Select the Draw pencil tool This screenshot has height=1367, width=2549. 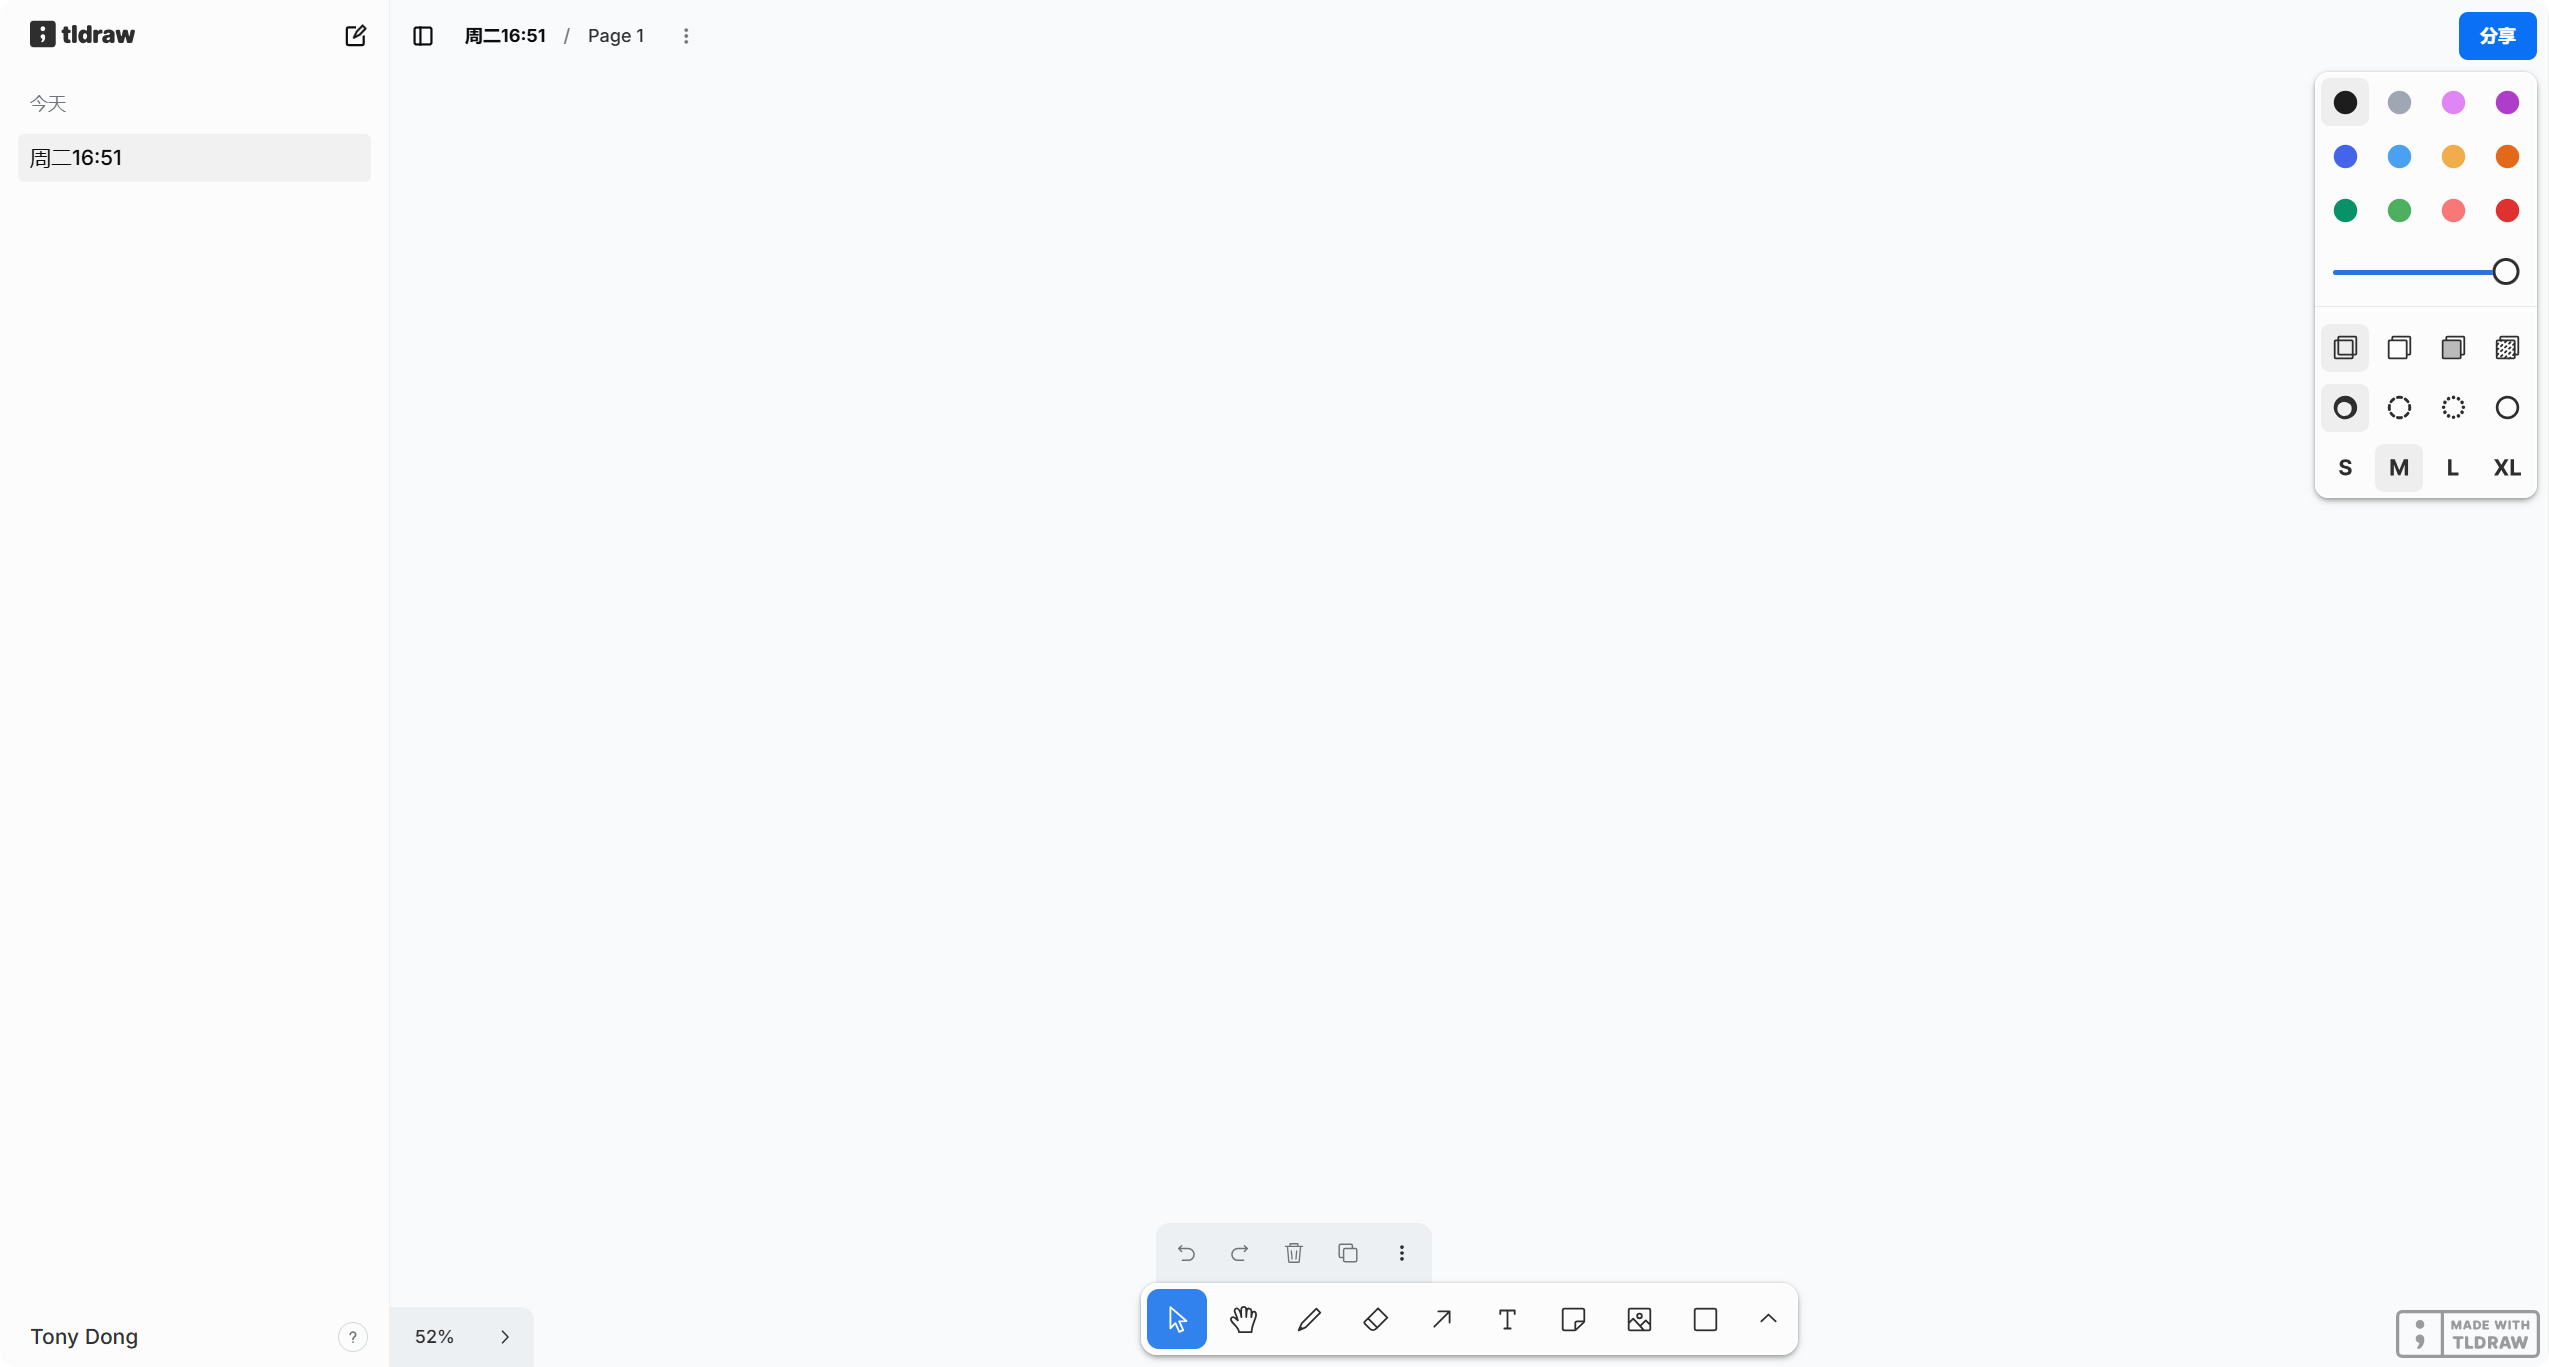pyautogui.click(x=1309, y=1319)
